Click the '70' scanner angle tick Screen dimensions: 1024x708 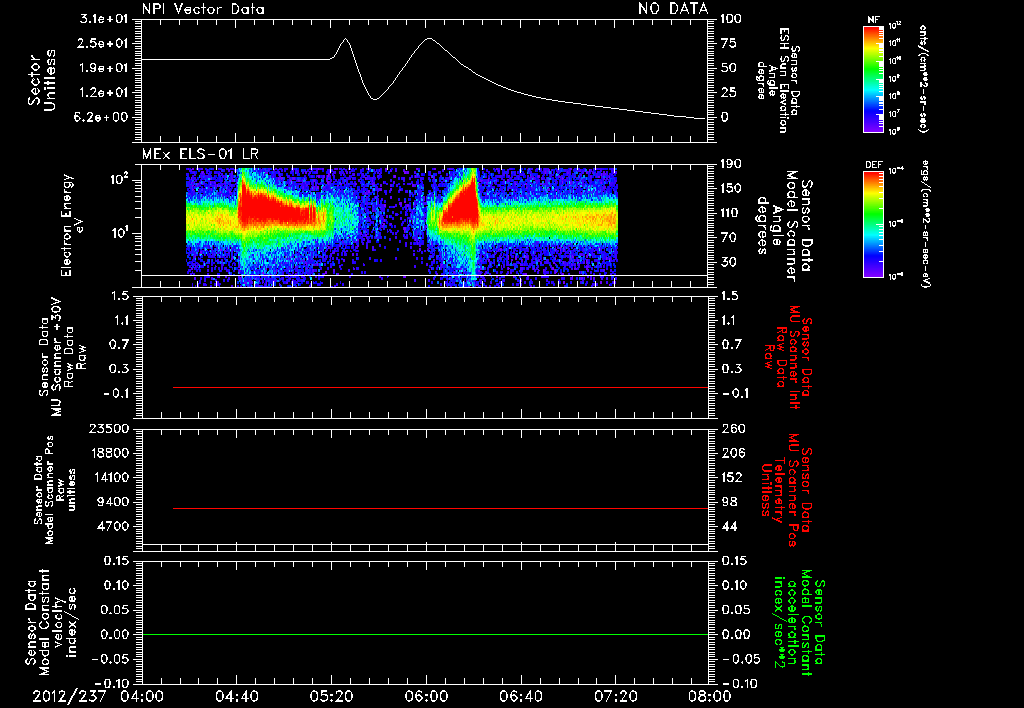728,238
